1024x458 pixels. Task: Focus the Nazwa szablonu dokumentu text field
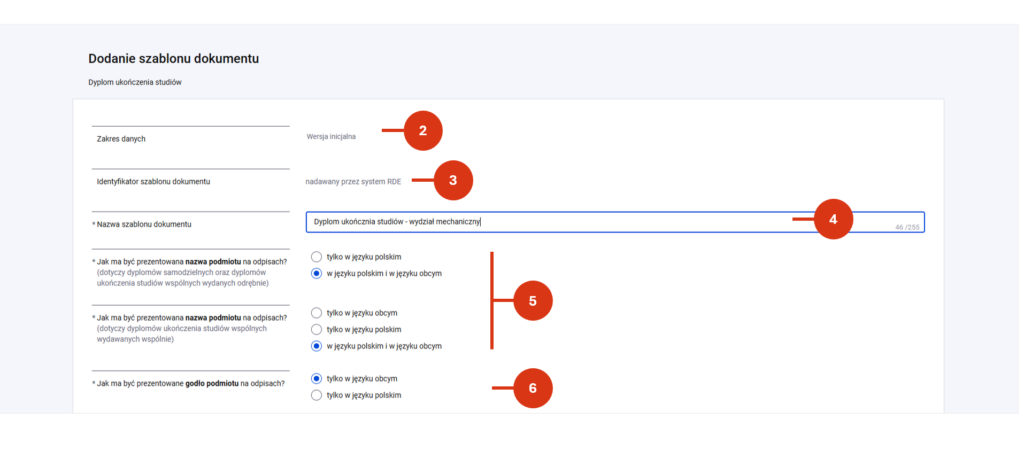[615, 222]
